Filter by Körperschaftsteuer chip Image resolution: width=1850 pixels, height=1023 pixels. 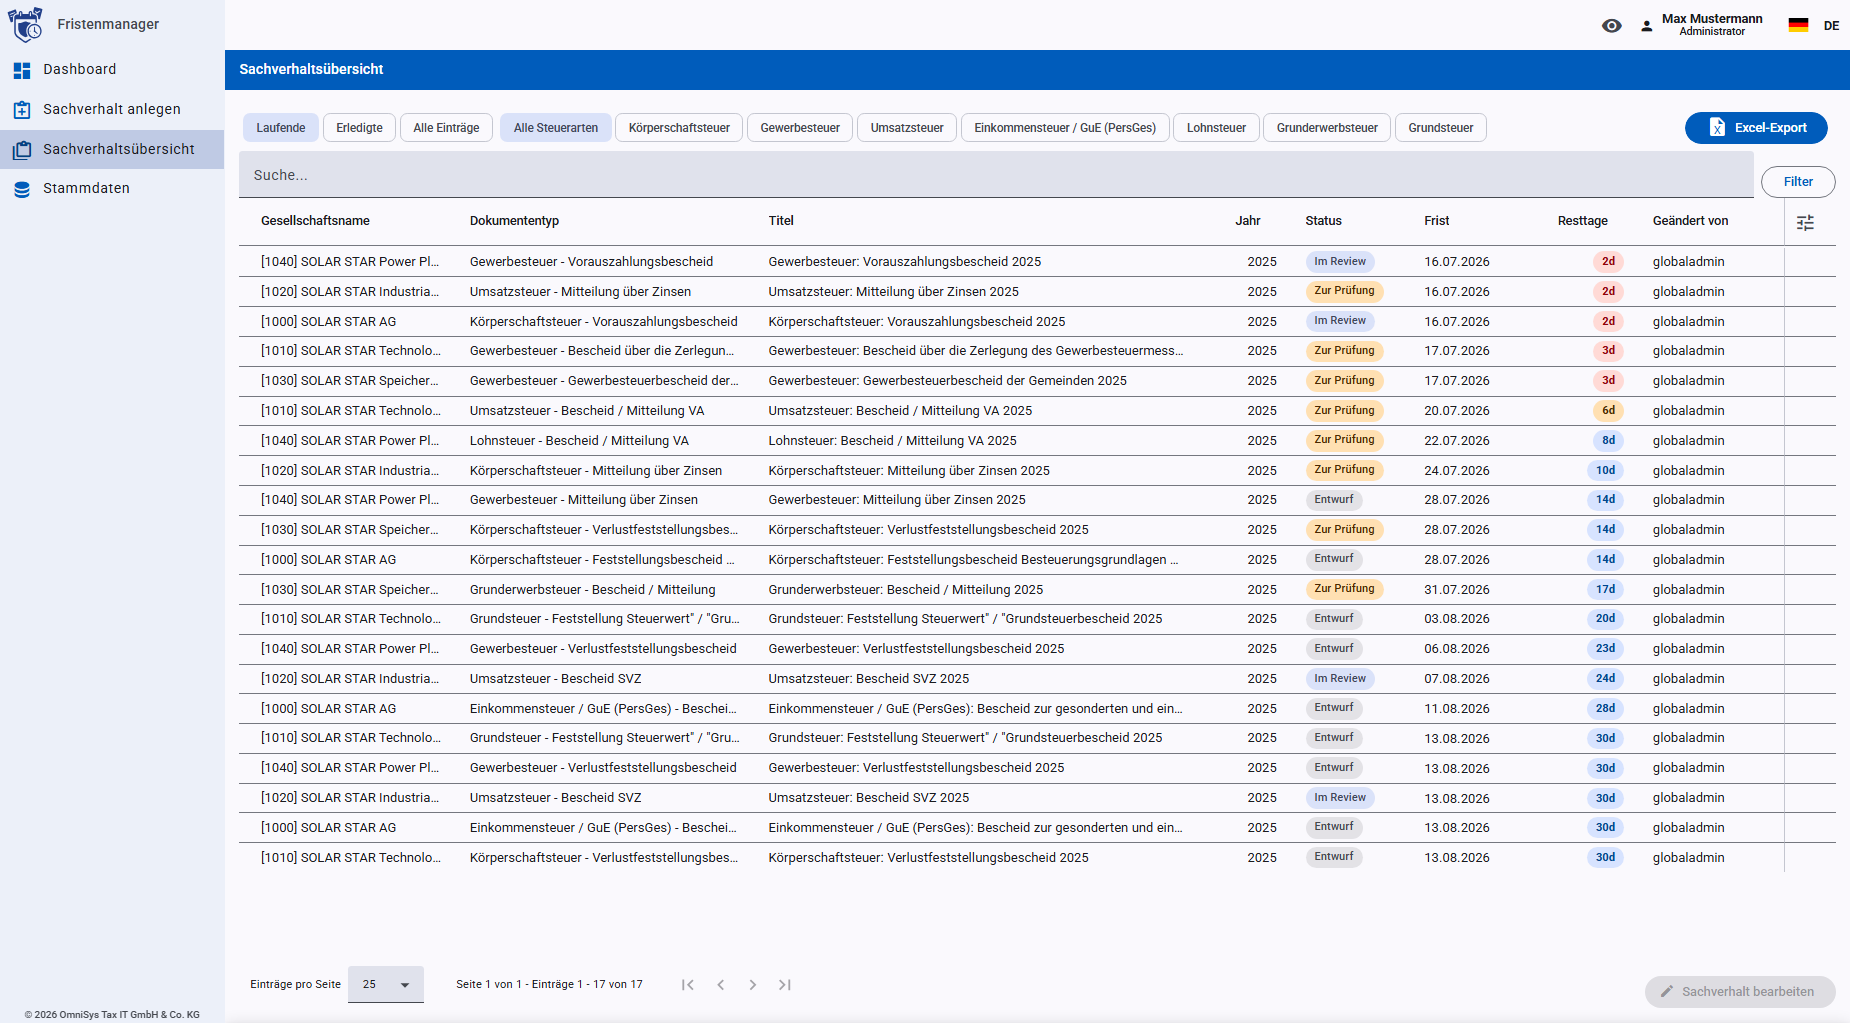click(679, 128)
